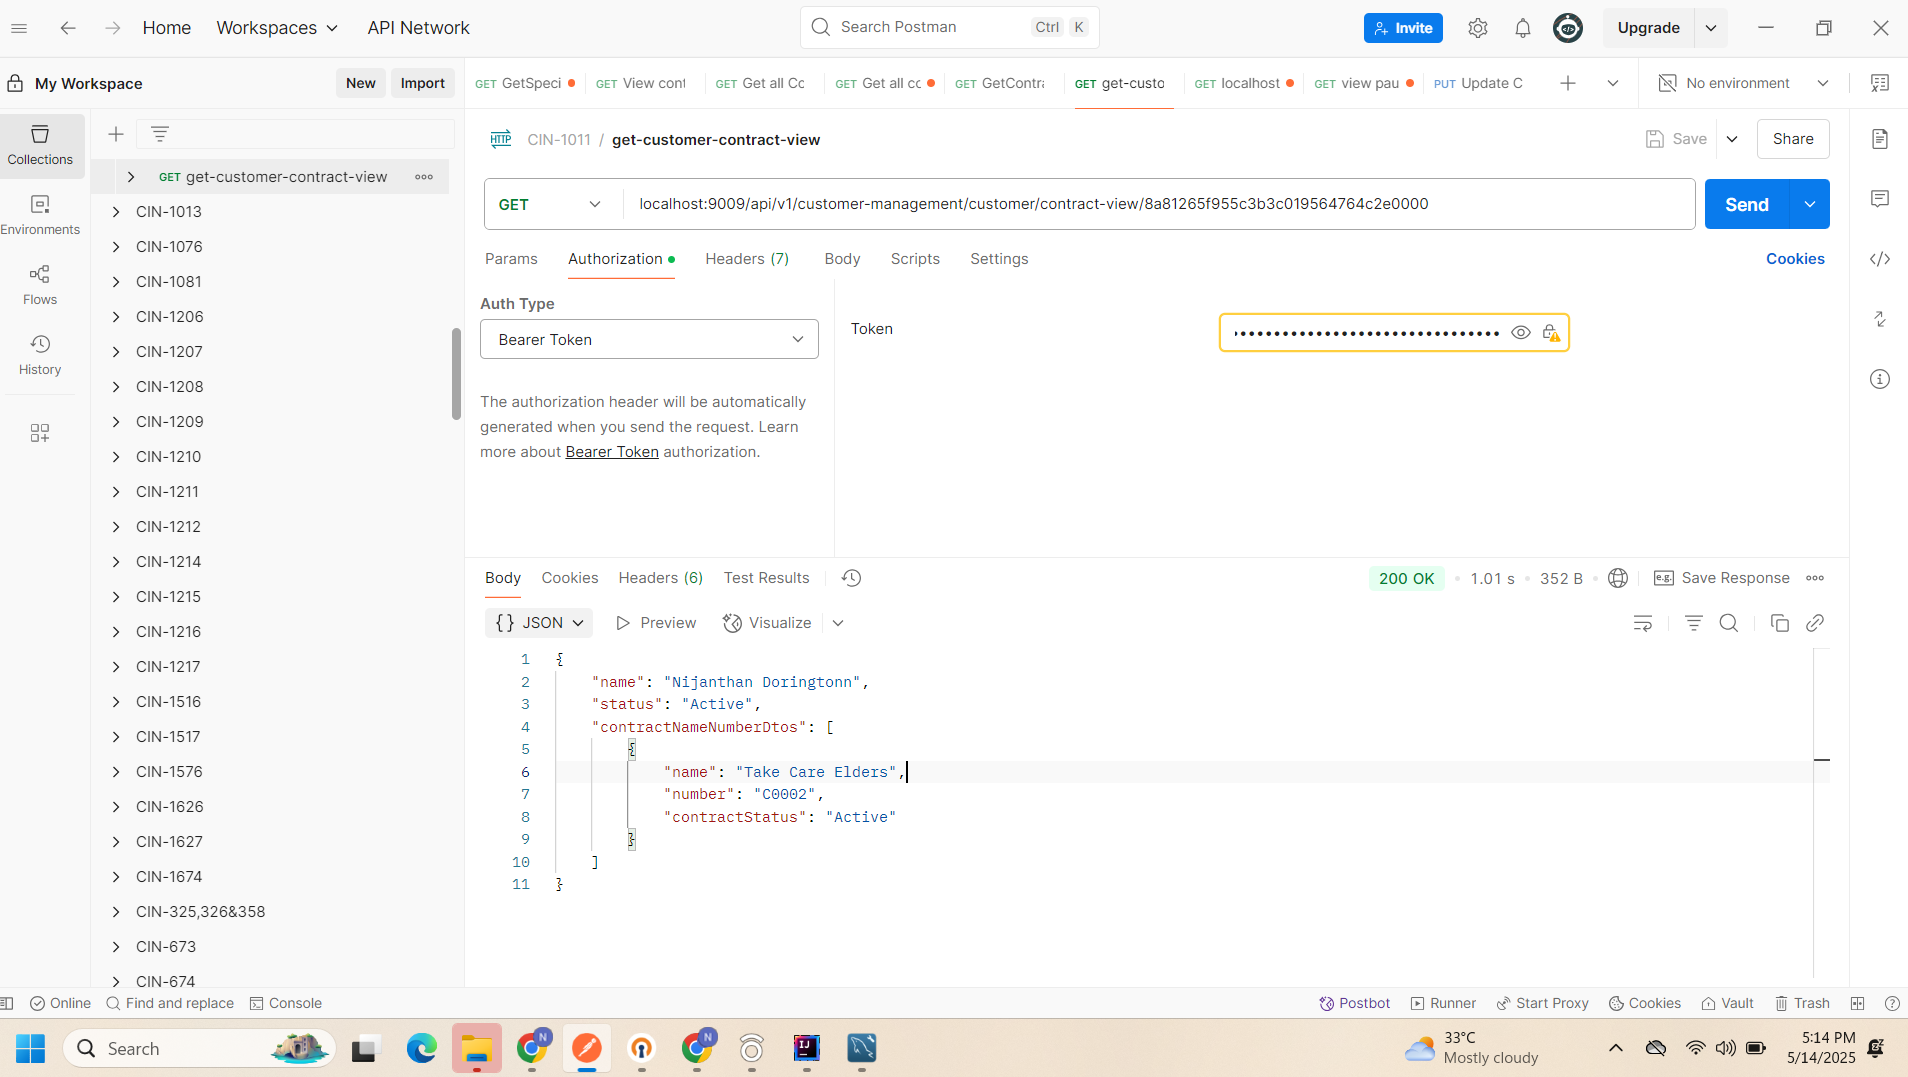Open the response Headers (6) tab
This screenshot has width=1908, height=1077.
660,578
